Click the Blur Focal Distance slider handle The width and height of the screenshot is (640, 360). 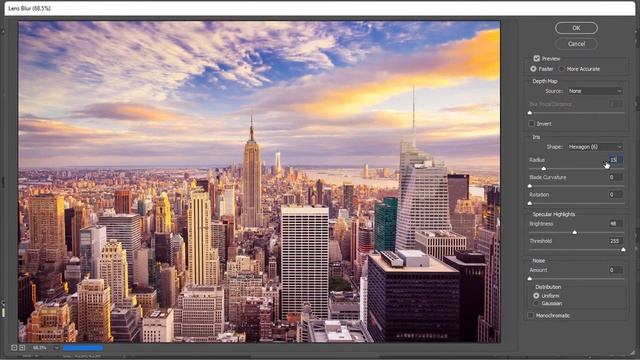[x=530, y=112]
